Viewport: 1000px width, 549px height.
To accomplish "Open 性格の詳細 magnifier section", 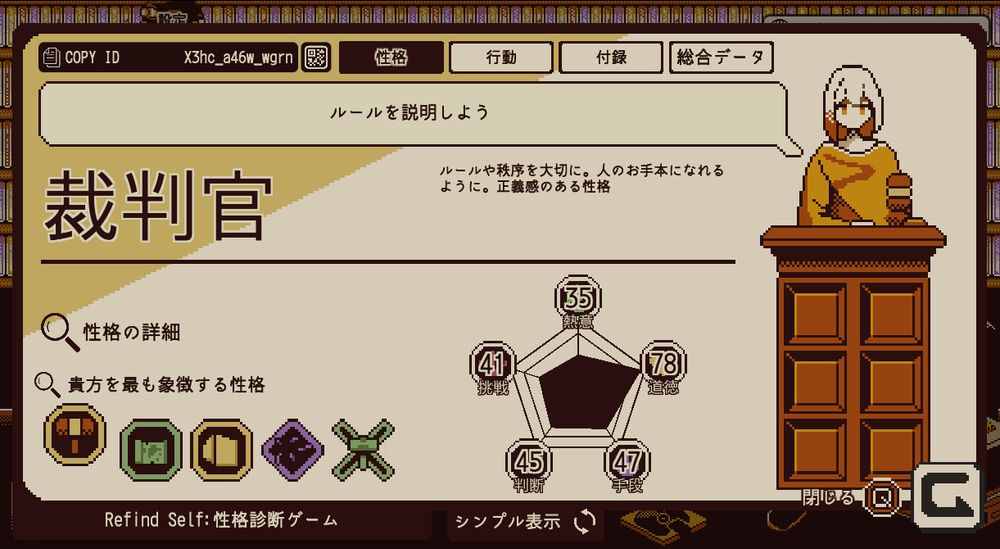I will coord(110,332).
